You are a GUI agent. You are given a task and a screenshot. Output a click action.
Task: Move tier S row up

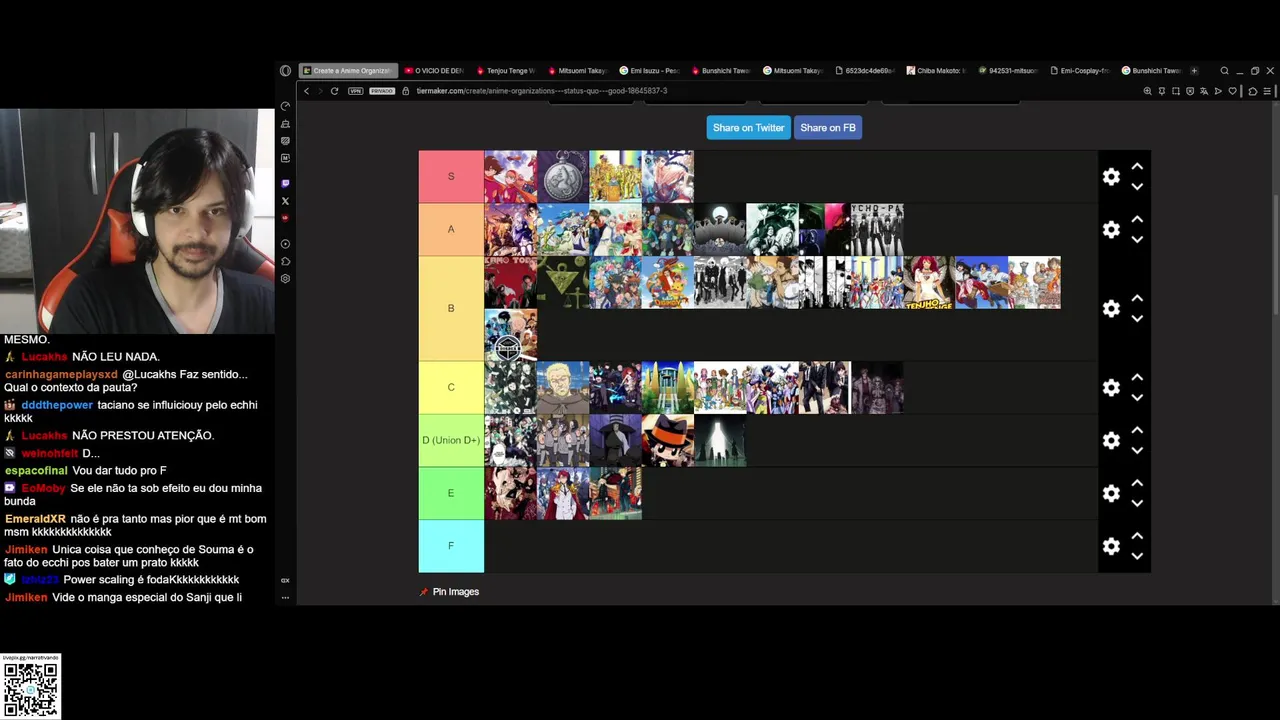pos(1137,167)
